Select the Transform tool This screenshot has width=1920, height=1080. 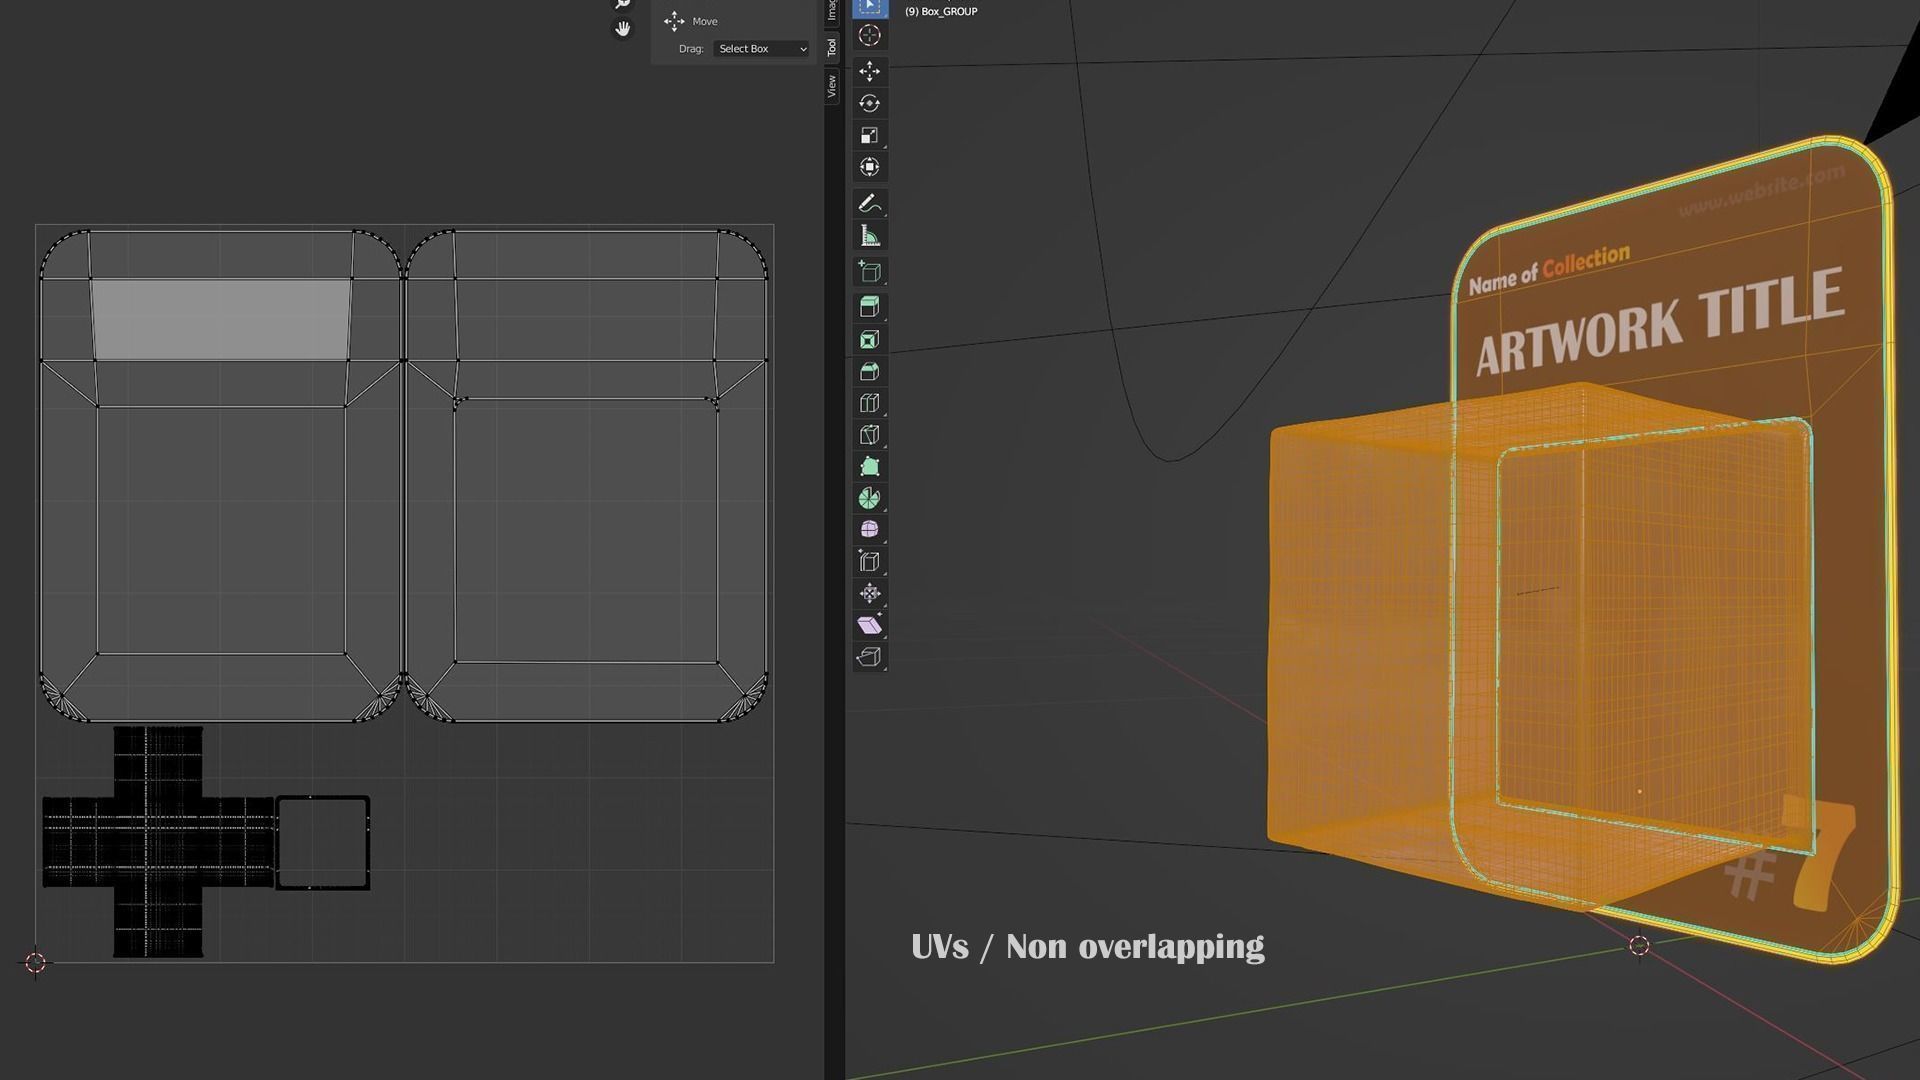[869, 167]
